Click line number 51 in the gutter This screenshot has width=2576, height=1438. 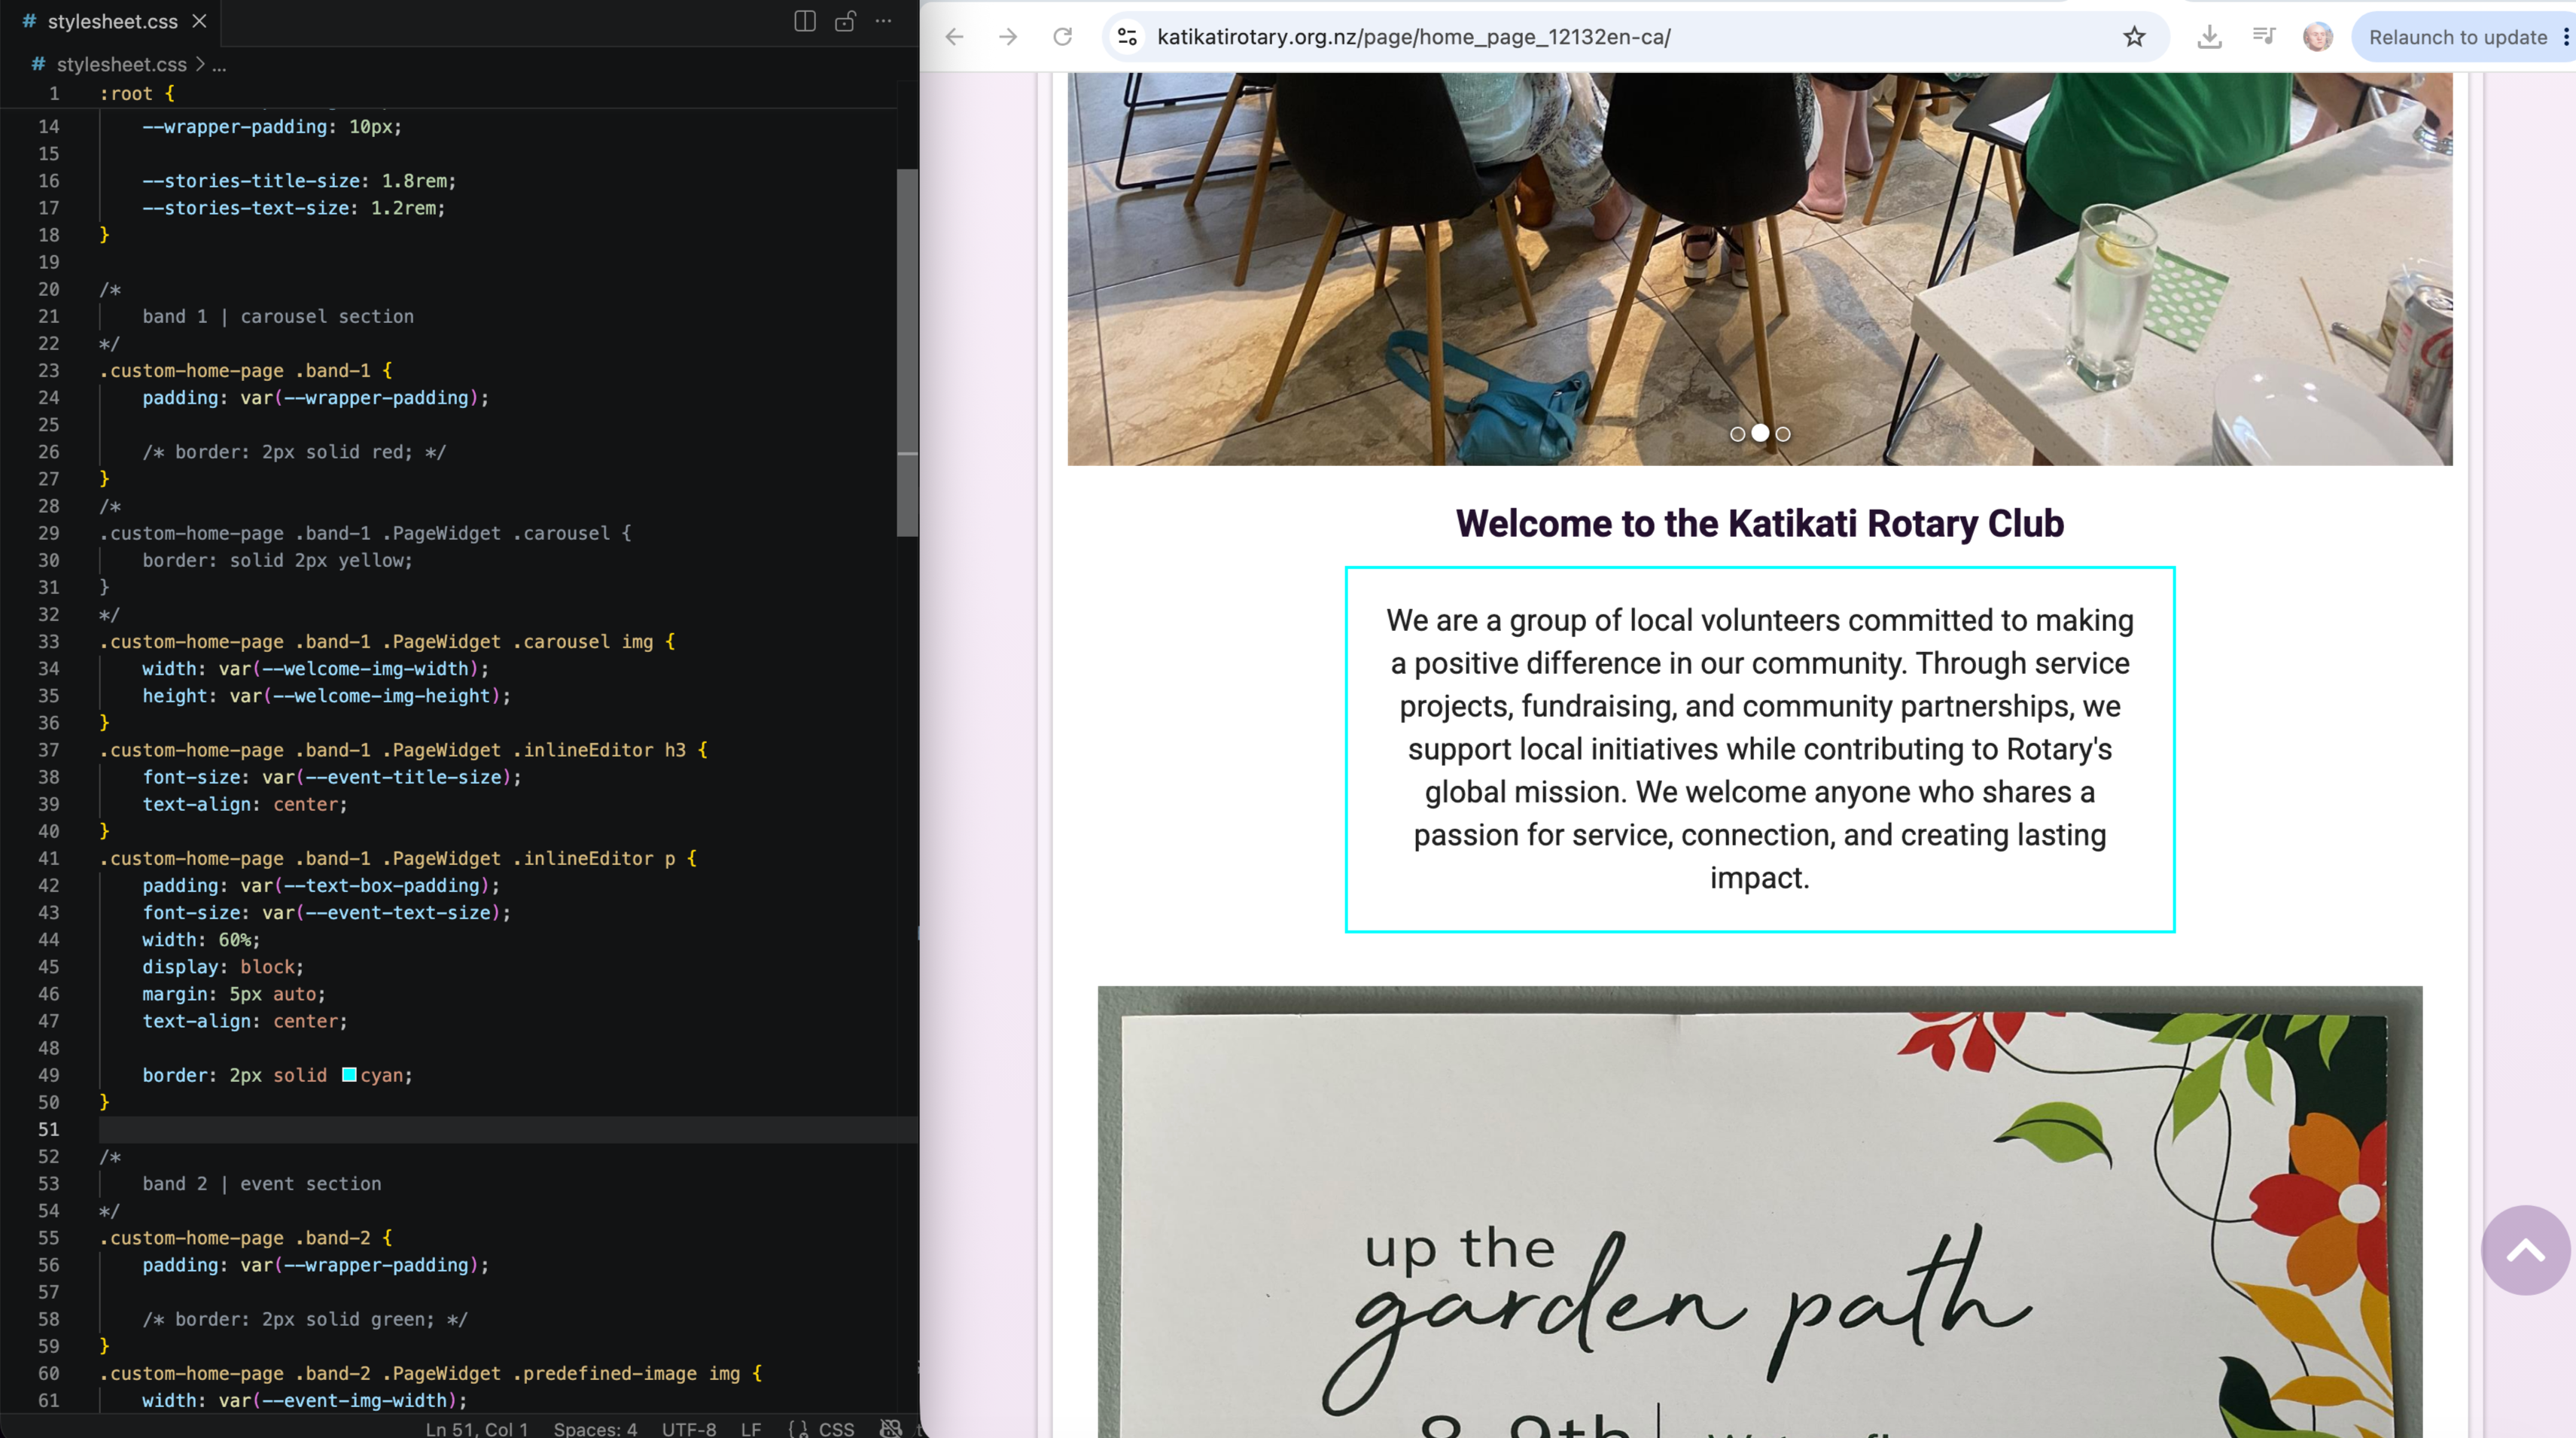(49, 1129)
